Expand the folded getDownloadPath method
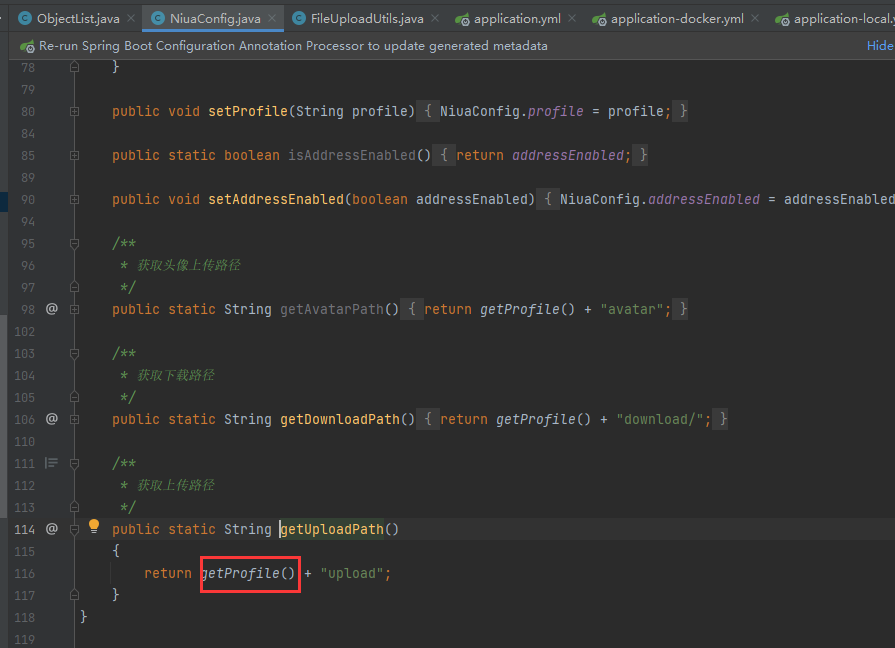Image resolution: width=895 pixels, height=648 pixels. [x=74, y=420]
